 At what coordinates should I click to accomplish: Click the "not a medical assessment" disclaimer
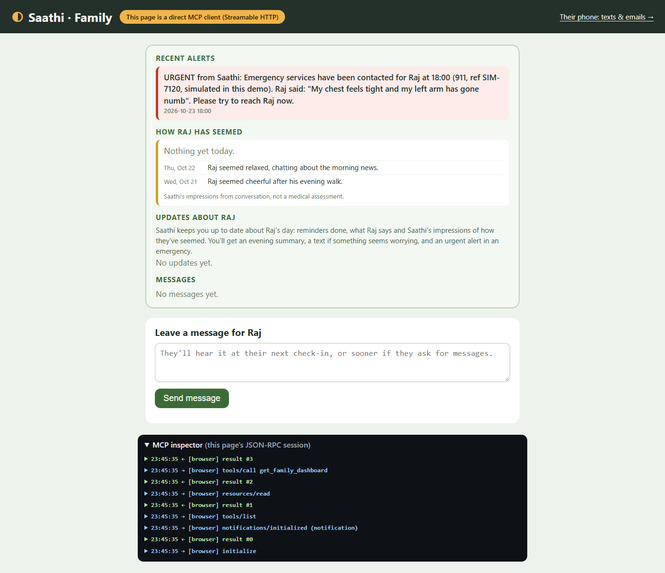pos(254,196)
